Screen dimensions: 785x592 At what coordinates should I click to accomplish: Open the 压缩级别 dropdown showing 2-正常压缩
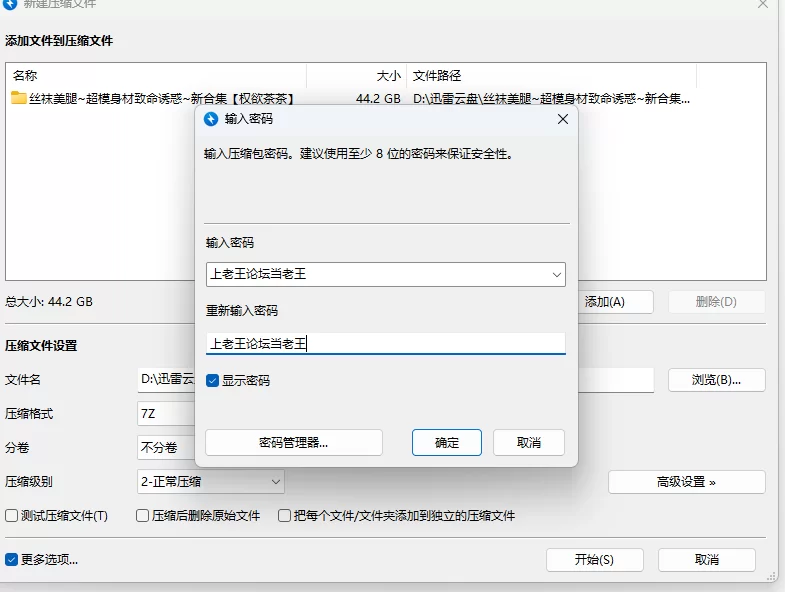[x=210, y=482]
